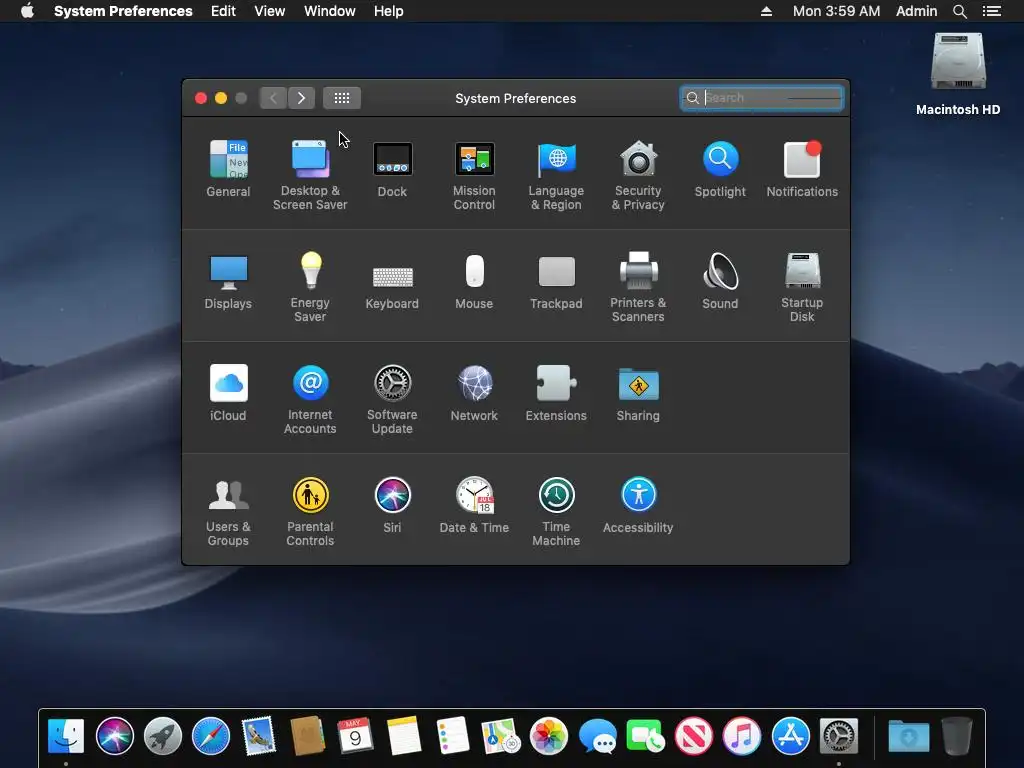Open Photos from the Dock
The width and height of the screenshot is (1024, 768).
pyautogui.click(x=549, y=736)
